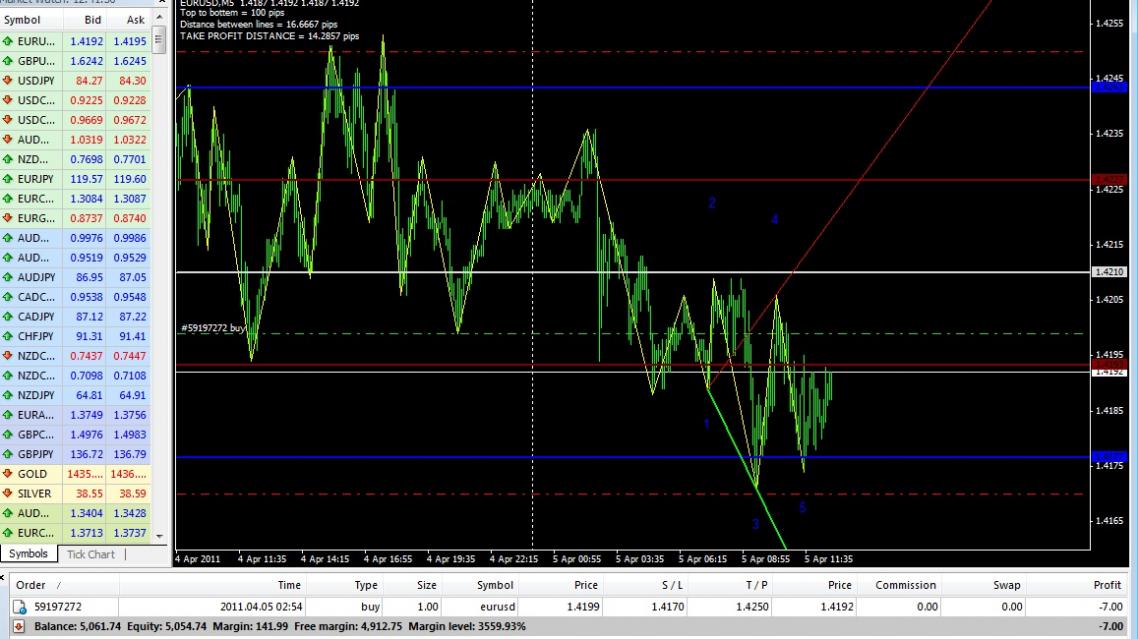
Task: Click the icon beside the Balance summary row
Action: (x=19, y=627)
